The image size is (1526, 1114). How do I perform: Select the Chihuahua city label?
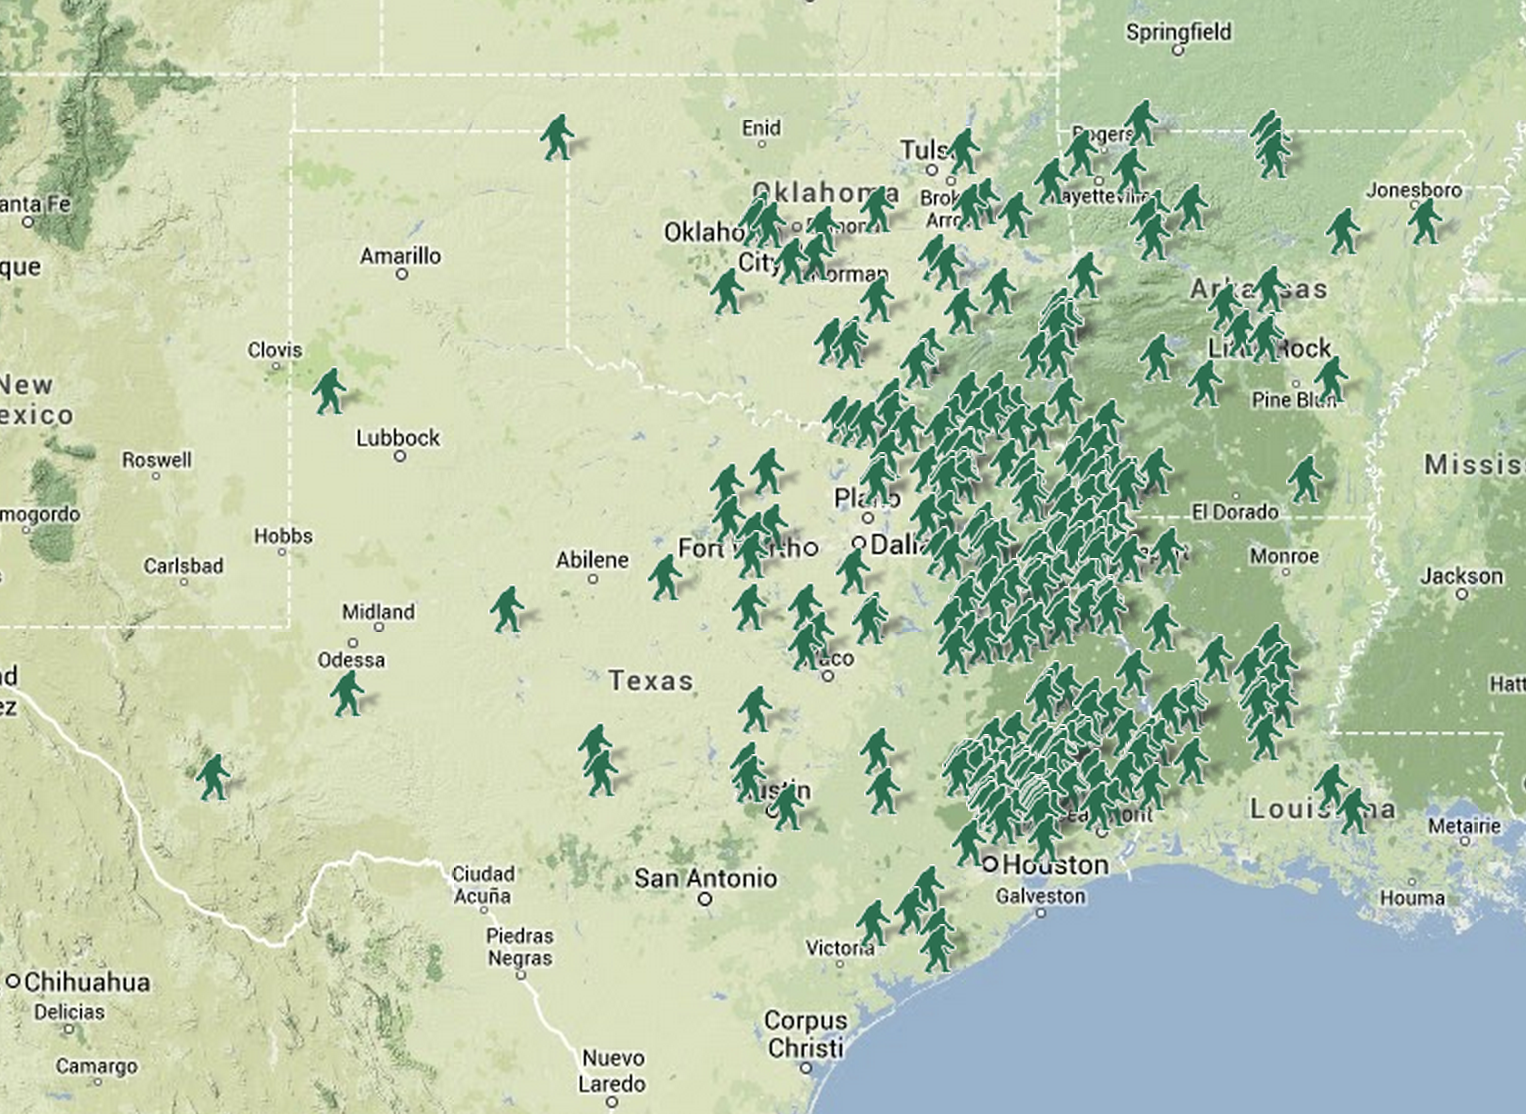coord(87,982)
